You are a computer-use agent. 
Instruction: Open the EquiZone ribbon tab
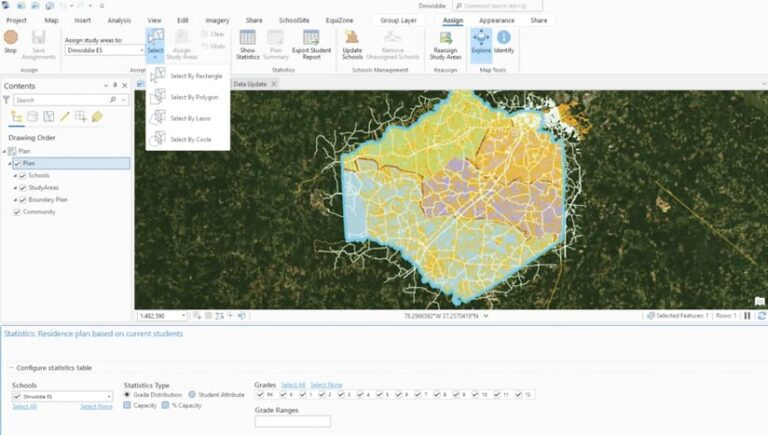(339, 21)
